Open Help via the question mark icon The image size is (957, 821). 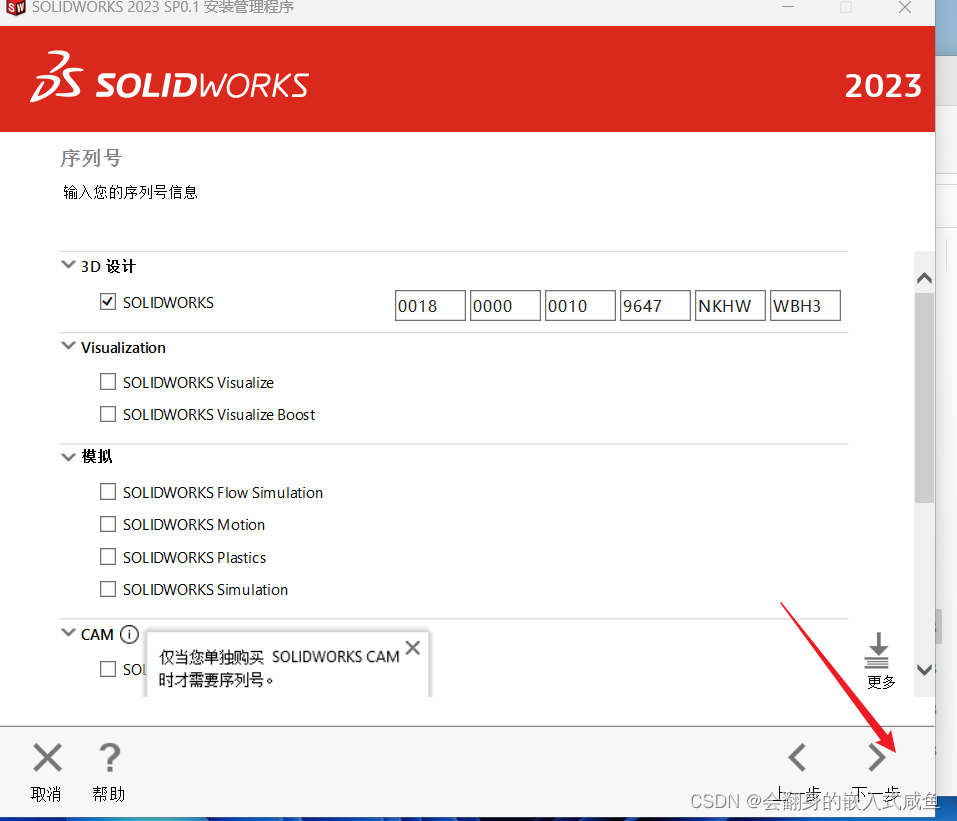click(x=109, y=758)
